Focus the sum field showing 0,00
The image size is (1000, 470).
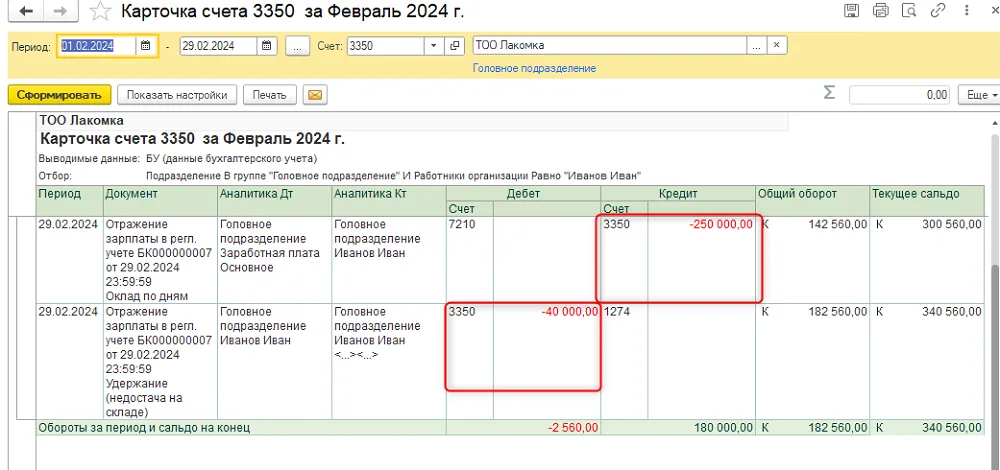pos(899,95)
